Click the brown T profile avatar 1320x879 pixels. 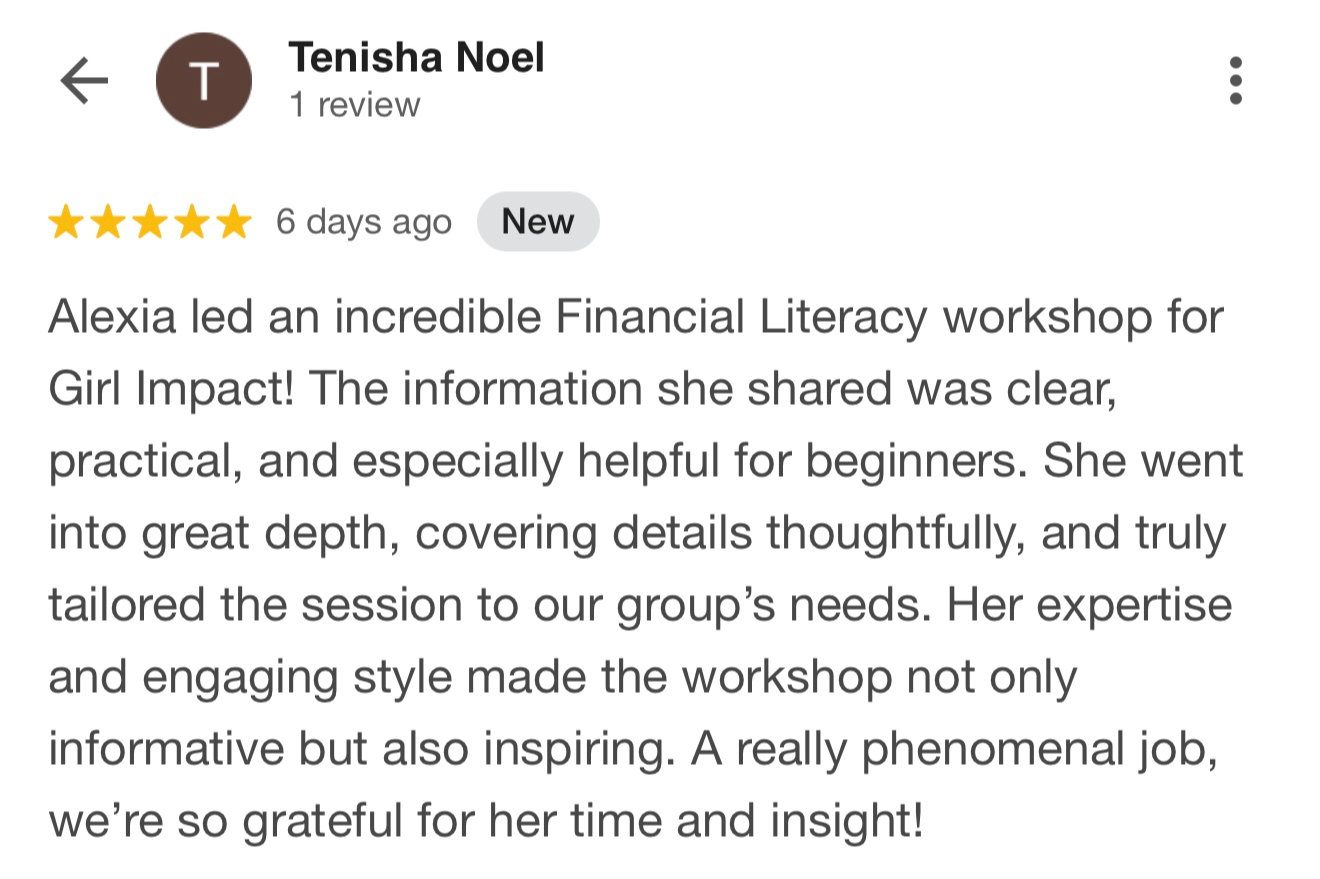tap(204, 81)
